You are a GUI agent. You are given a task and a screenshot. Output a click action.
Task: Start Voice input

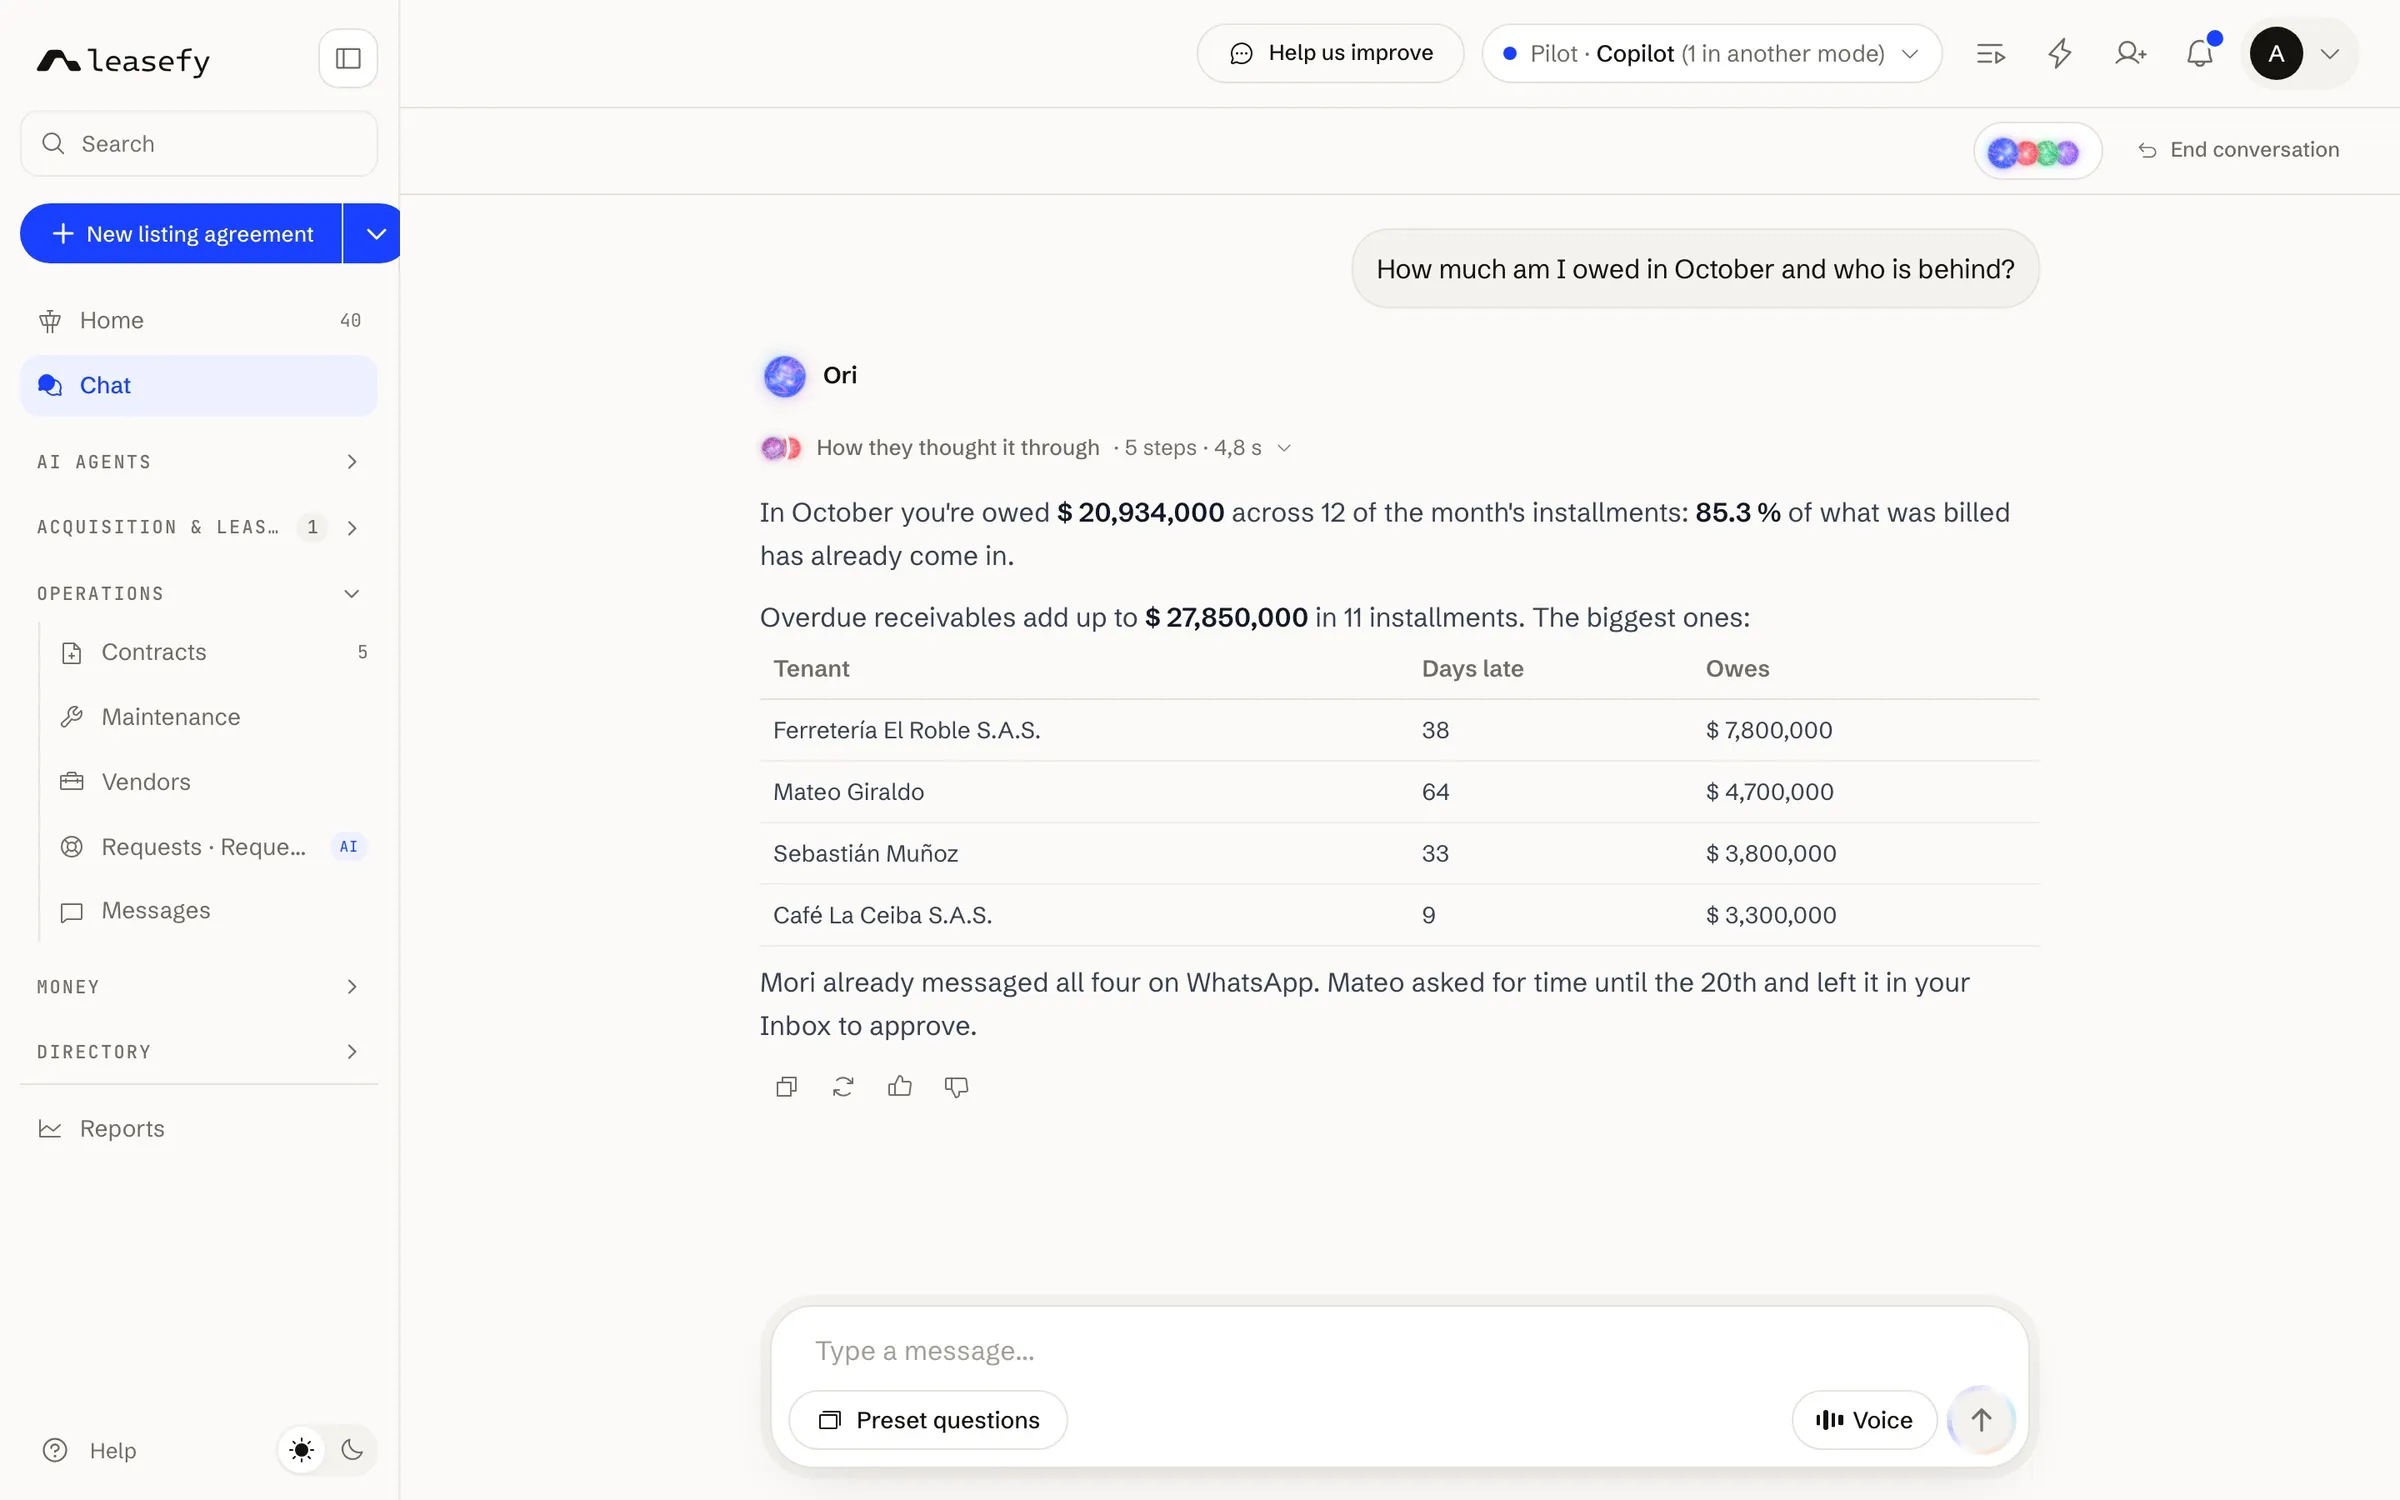tap(1864, 1420)
